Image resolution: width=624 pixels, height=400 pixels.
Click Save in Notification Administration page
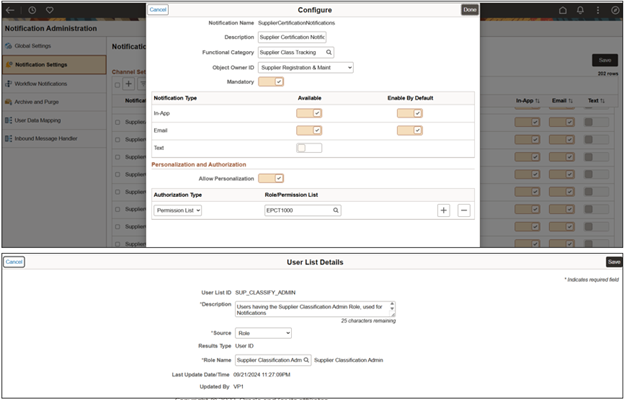pos(605,60)
